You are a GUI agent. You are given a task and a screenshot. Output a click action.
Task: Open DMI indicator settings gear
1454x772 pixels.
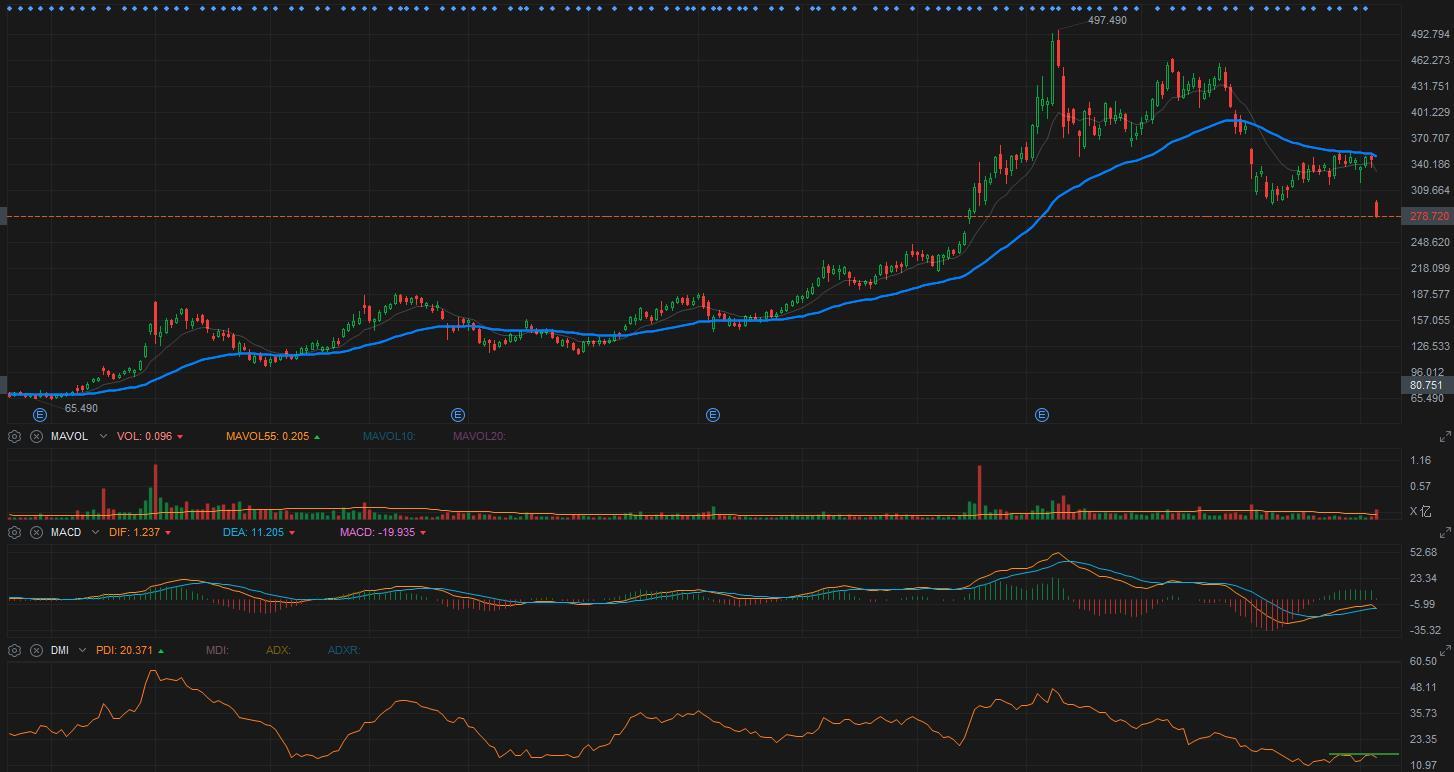click(15, 650)
